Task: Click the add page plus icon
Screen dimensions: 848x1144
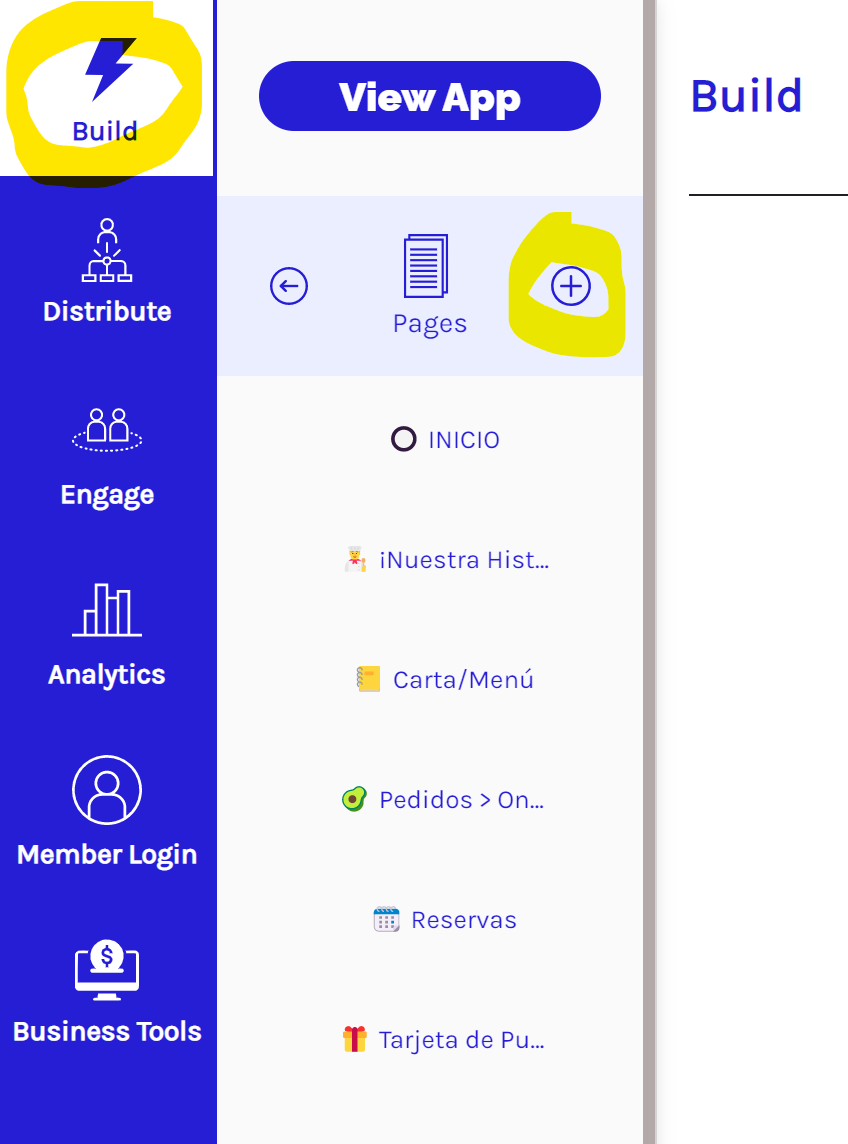Action: (571, 286)
